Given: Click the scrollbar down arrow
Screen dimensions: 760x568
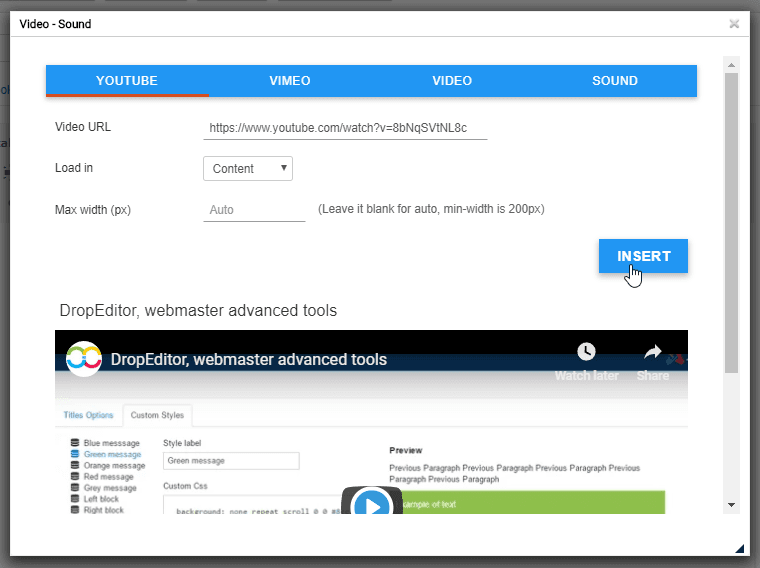Looking at the screenshot, I should [731, 505].
